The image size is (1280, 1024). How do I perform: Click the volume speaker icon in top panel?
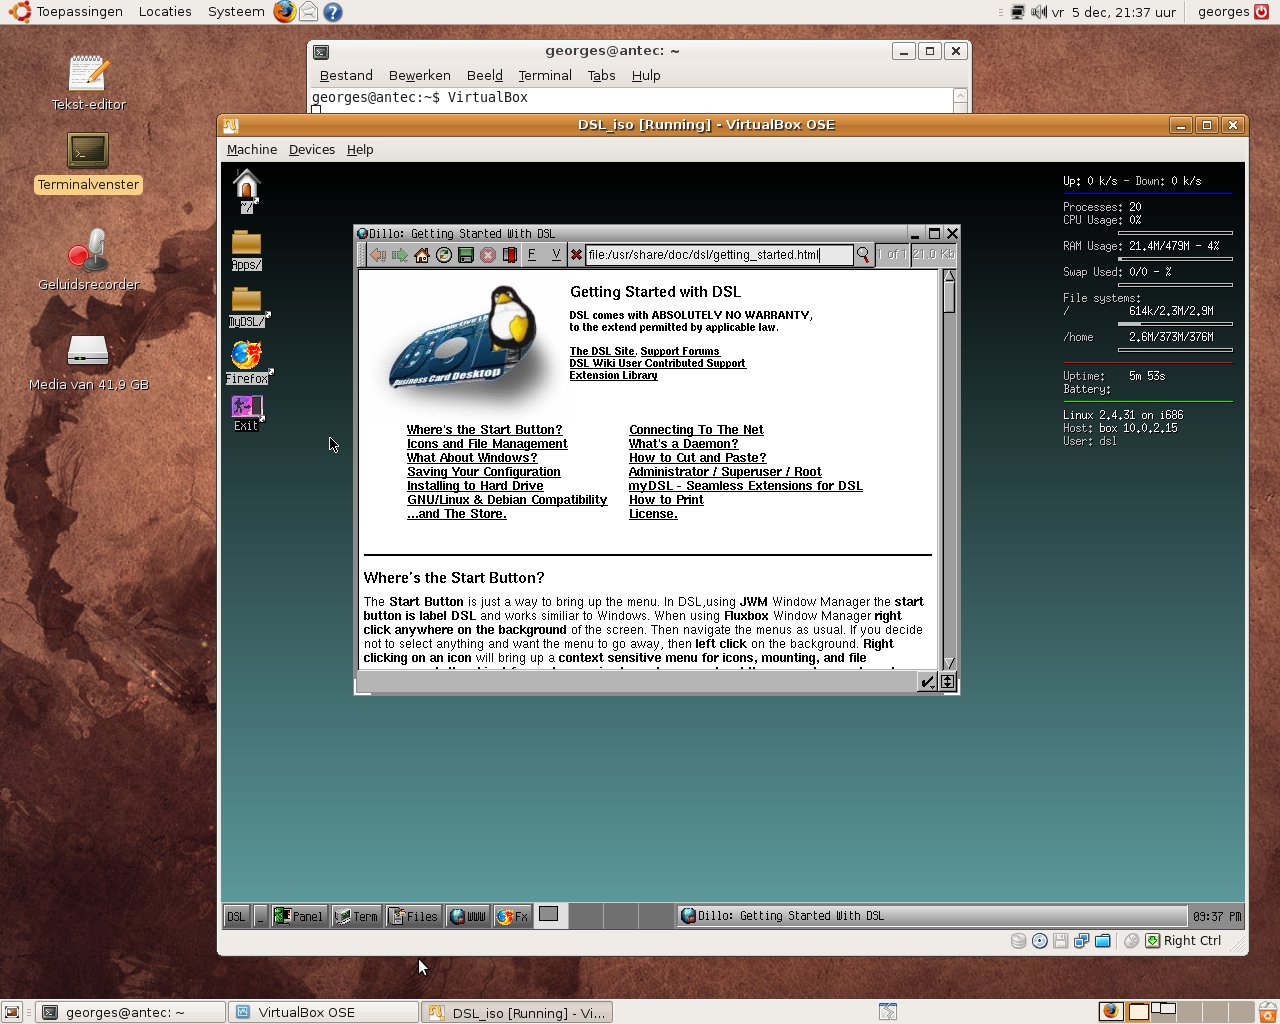coord(1039,12)
